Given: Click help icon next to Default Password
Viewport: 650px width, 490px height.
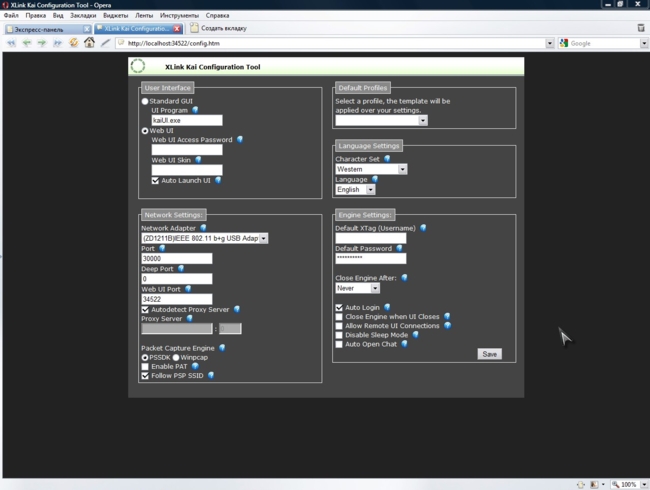Looking at the screenshot, I should pos(399,248).
